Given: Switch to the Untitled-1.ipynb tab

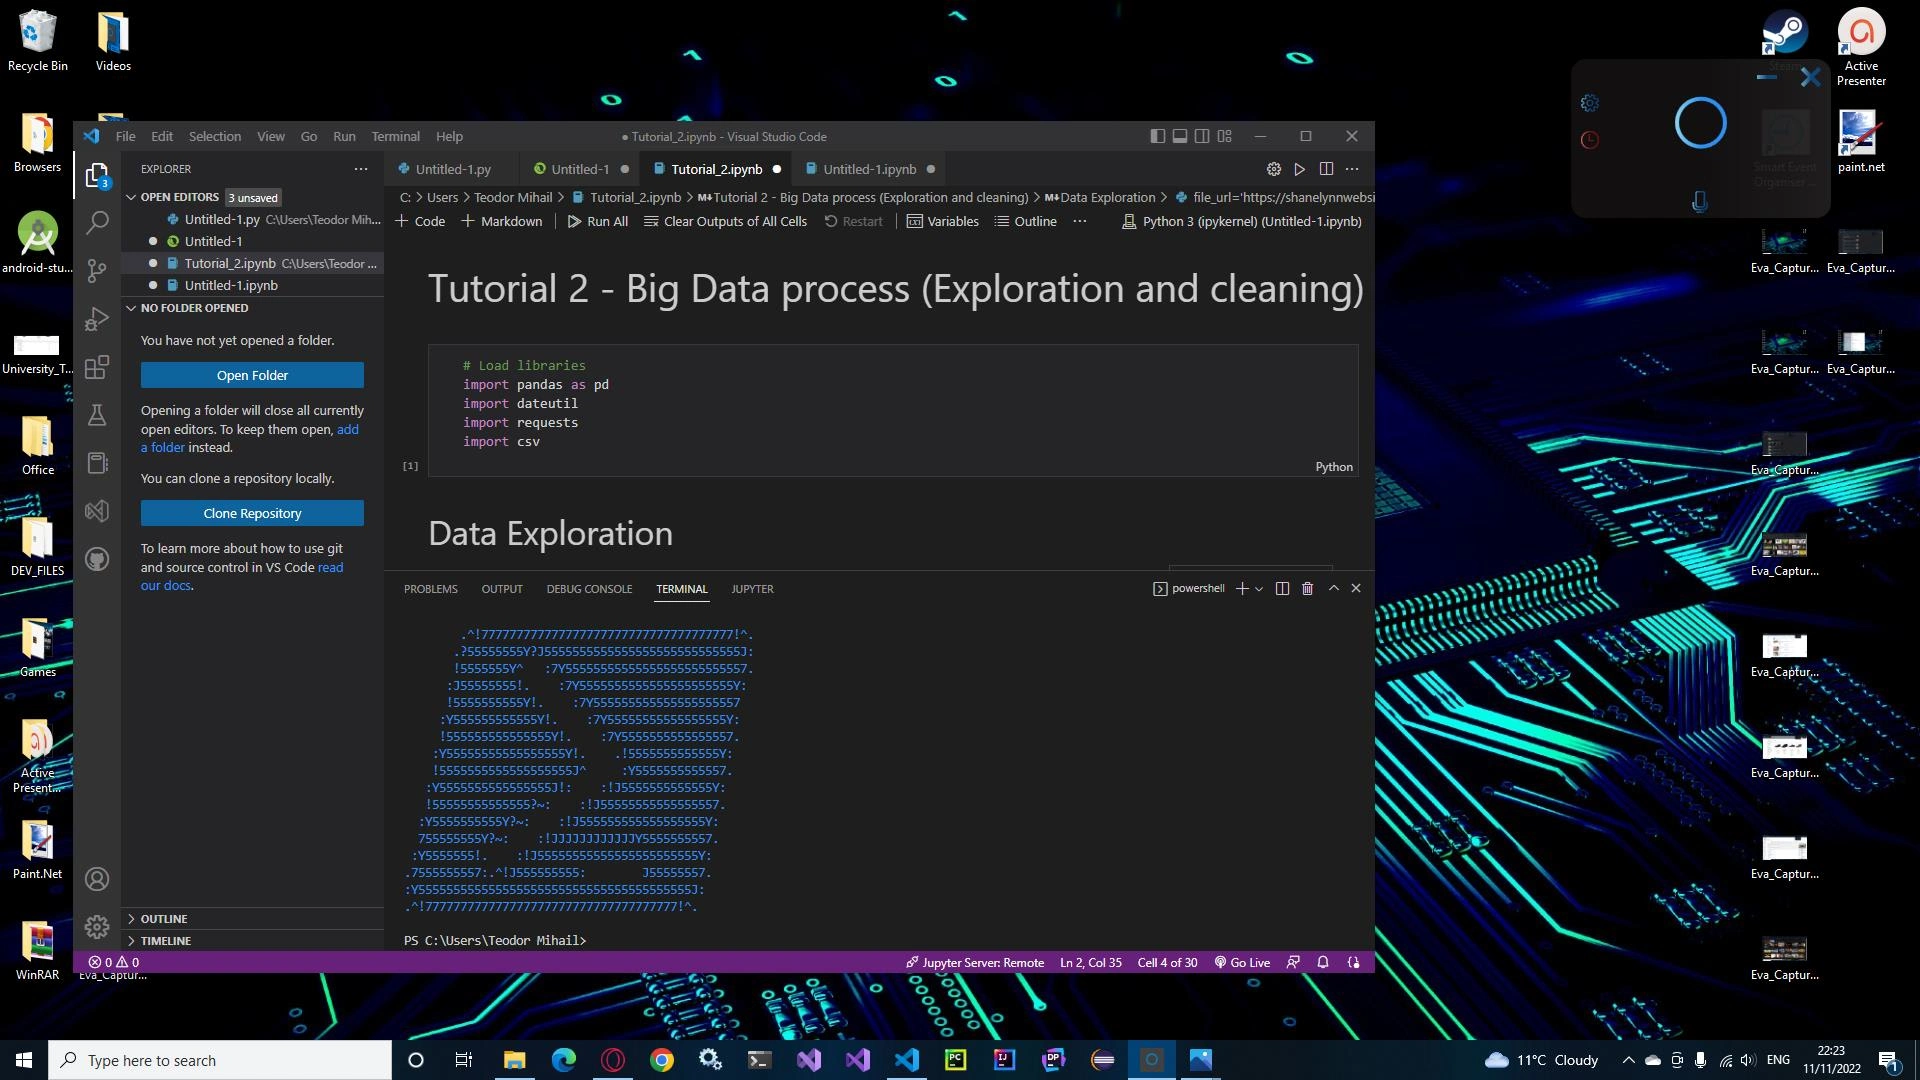Looking at the screenshot, I should click(x=869, y=169).
